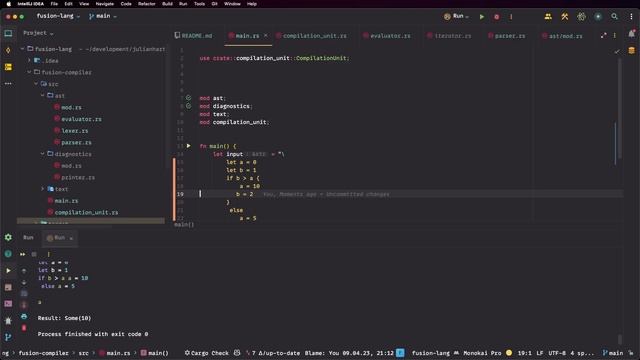
Task: Open Database tool window icon
Action: (631, 51)
